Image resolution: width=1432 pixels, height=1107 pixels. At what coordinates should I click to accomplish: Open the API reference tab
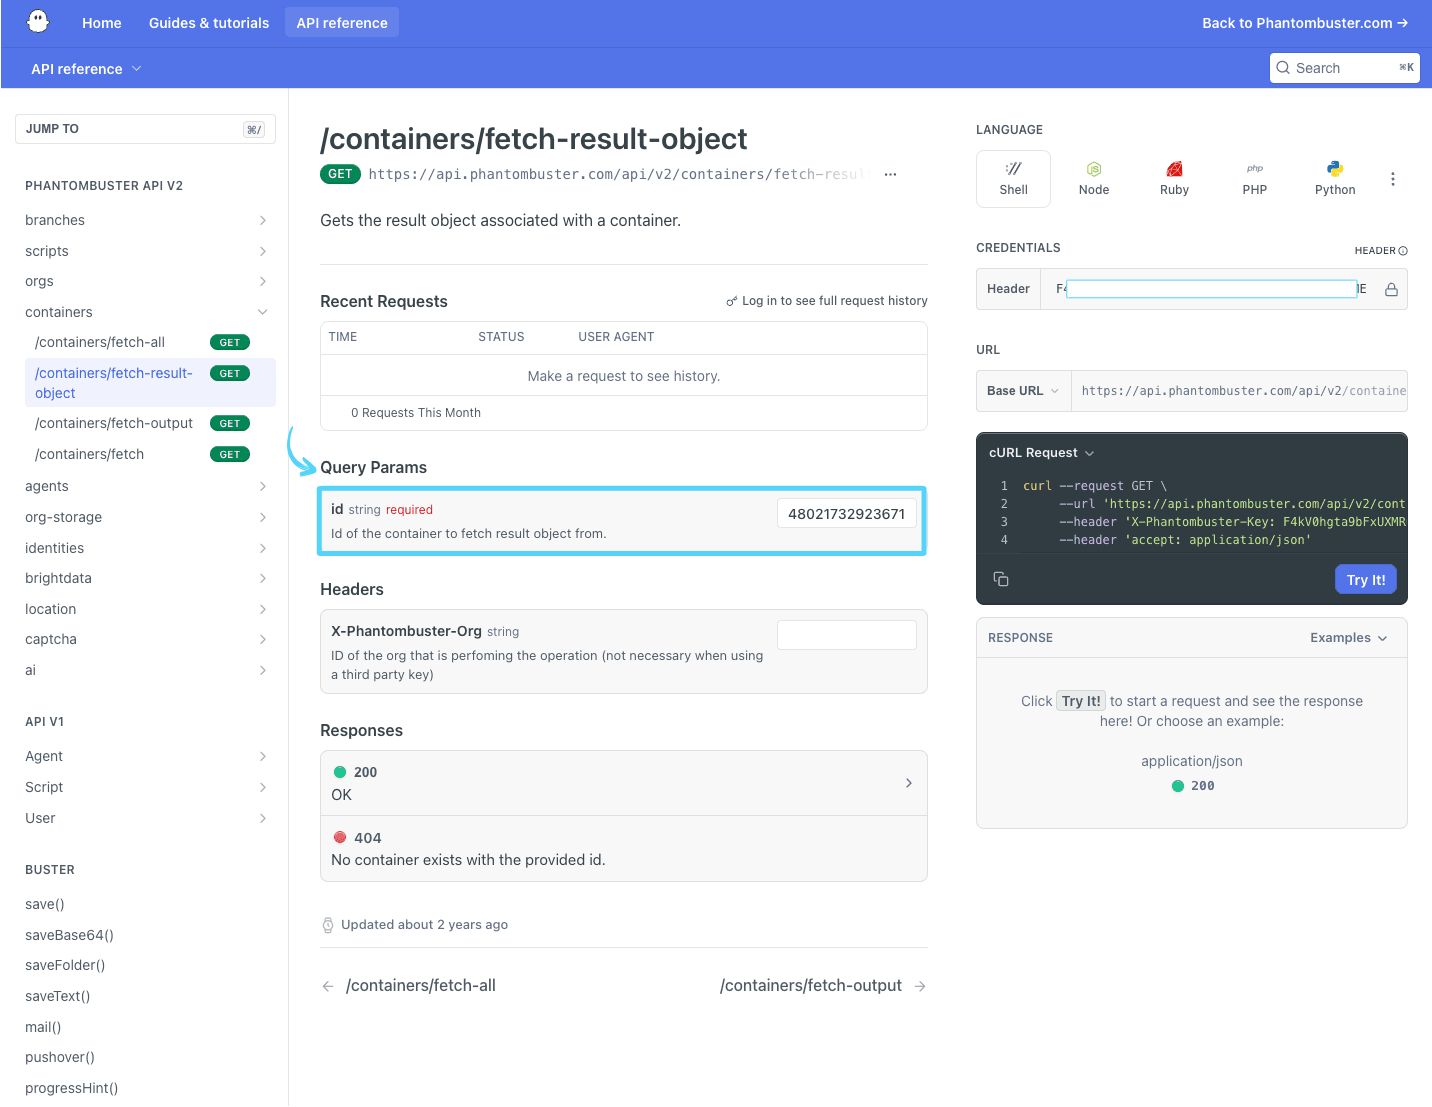click(x=342, y=23)
